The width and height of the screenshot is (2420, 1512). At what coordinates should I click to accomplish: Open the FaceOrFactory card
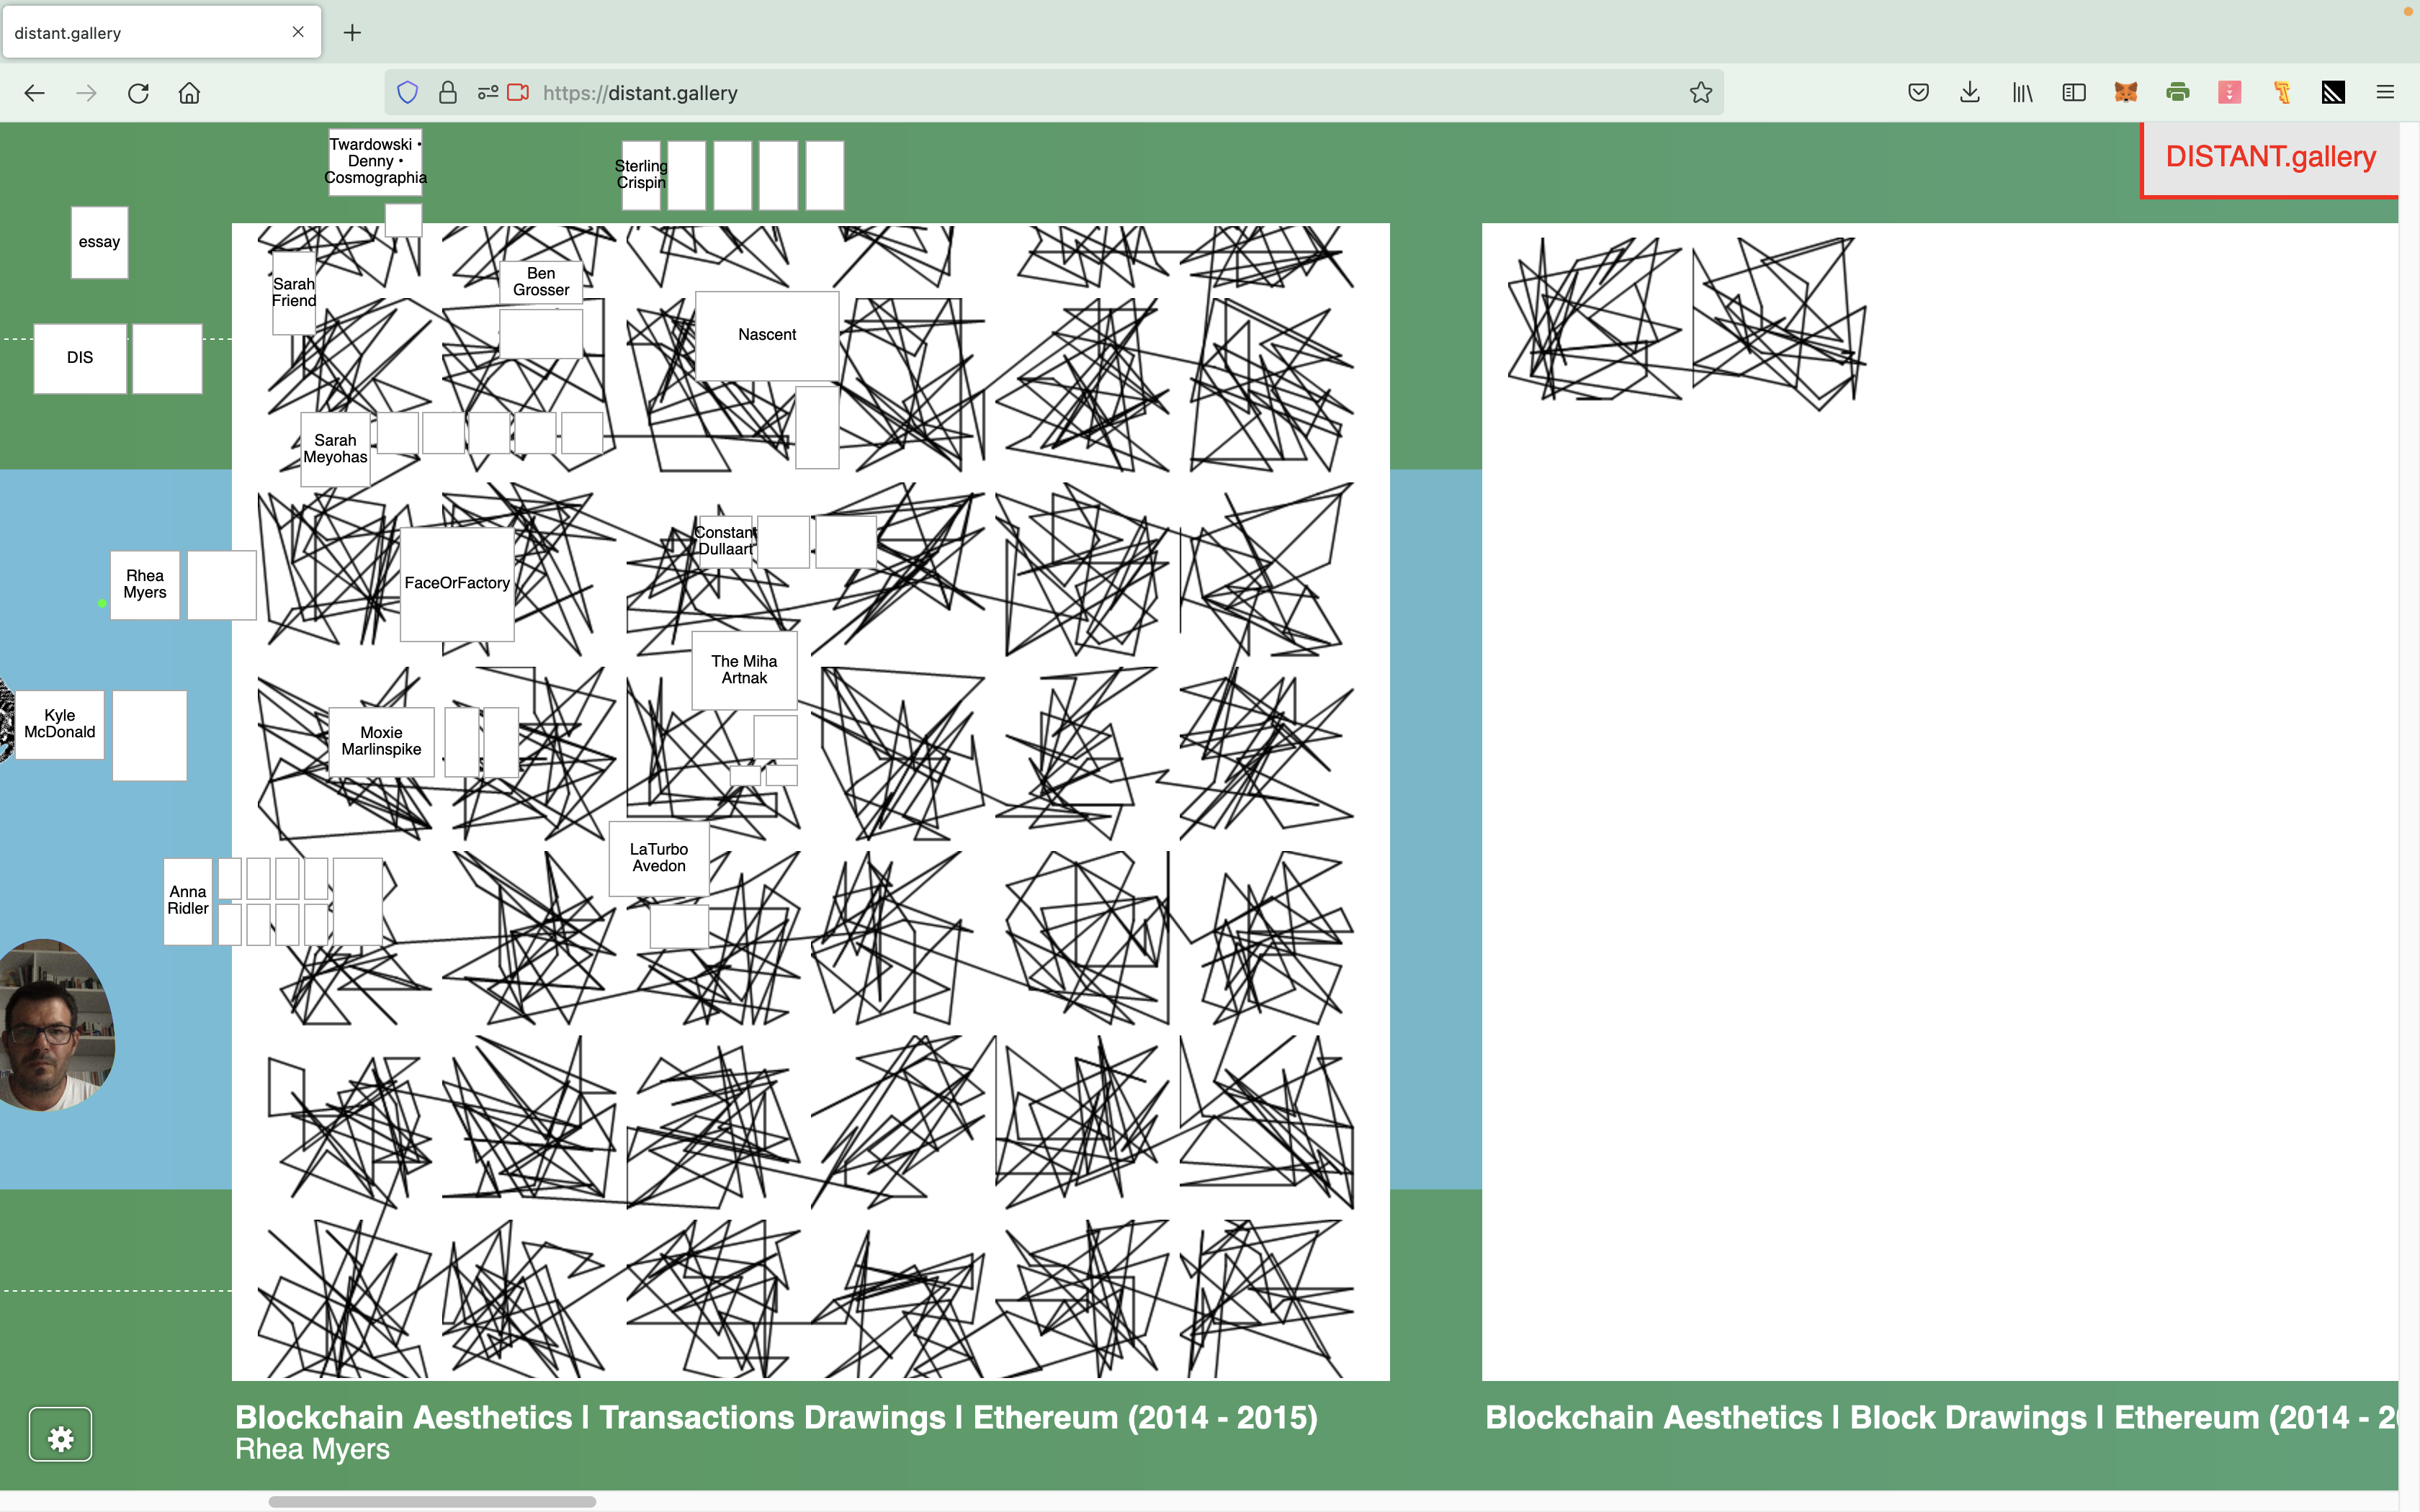point(457,584)
